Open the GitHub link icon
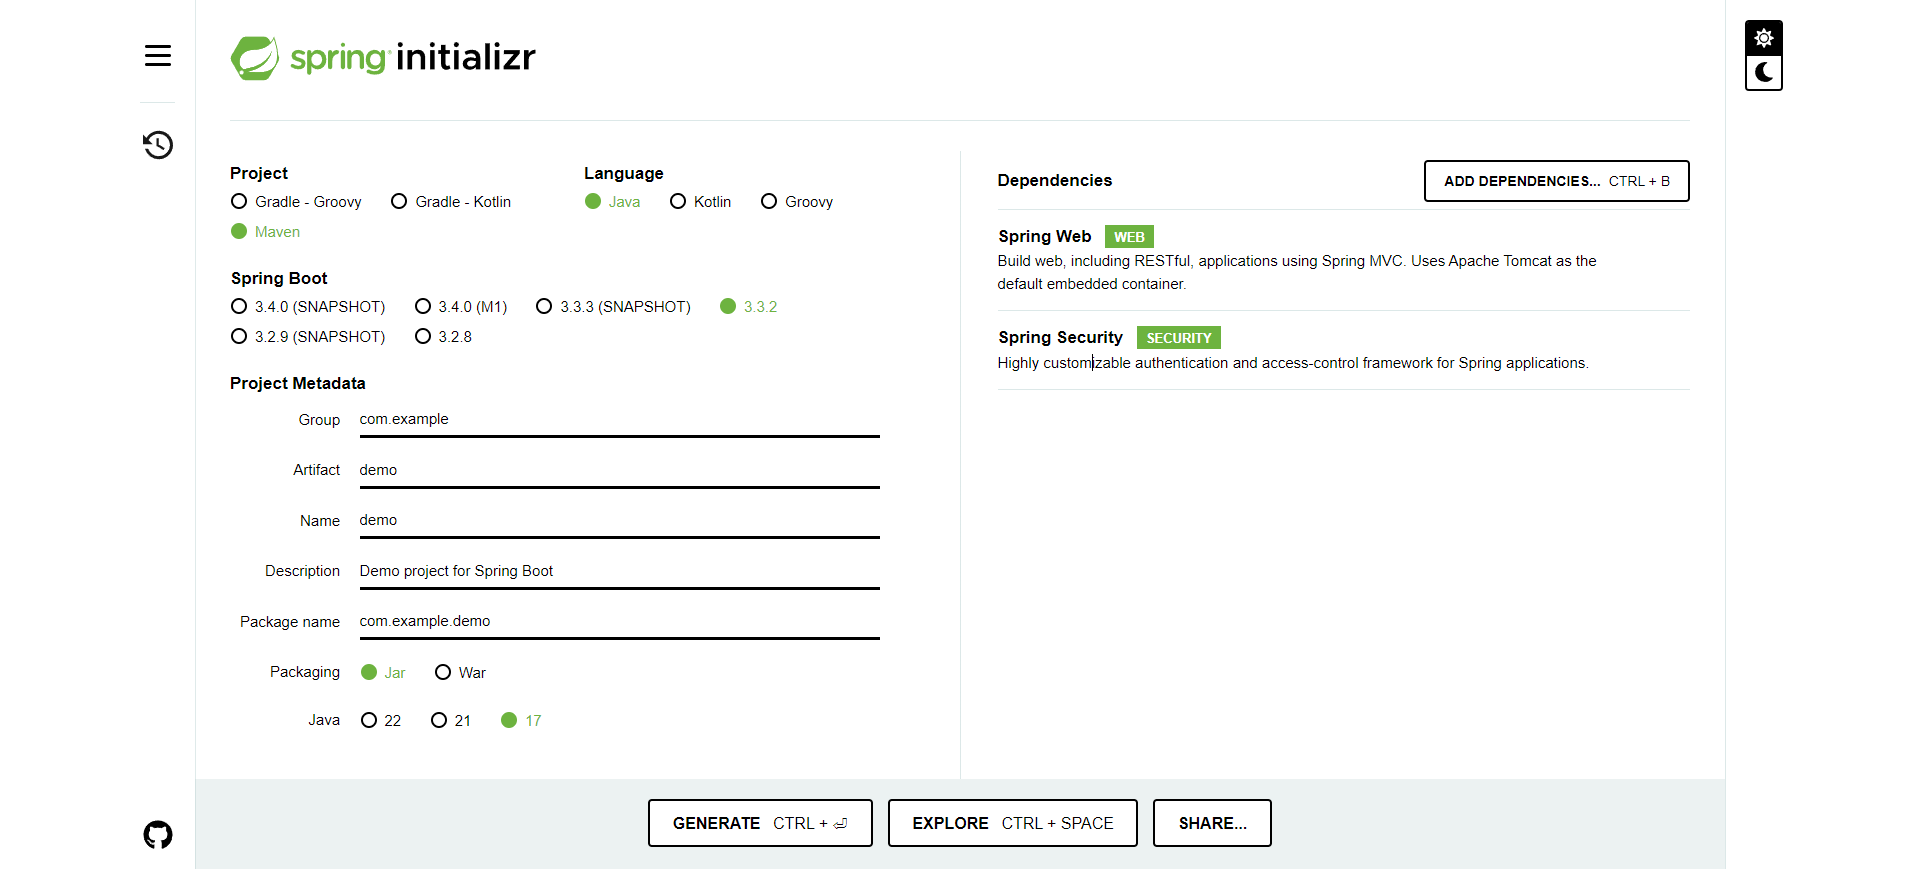 (x=157, y=834)
